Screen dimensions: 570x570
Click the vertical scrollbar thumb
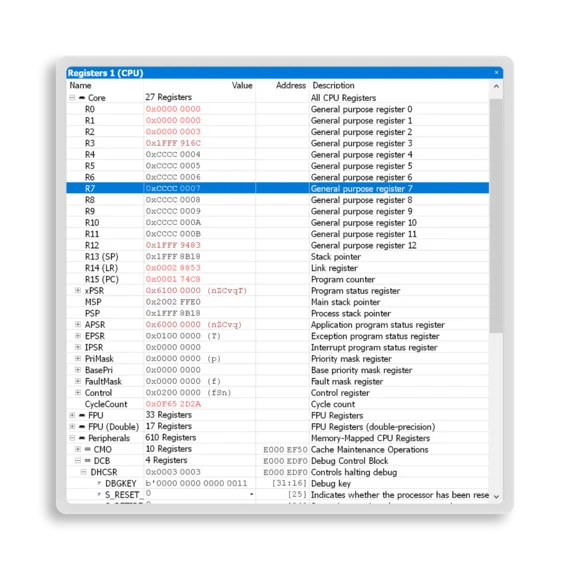pos(496,215)
